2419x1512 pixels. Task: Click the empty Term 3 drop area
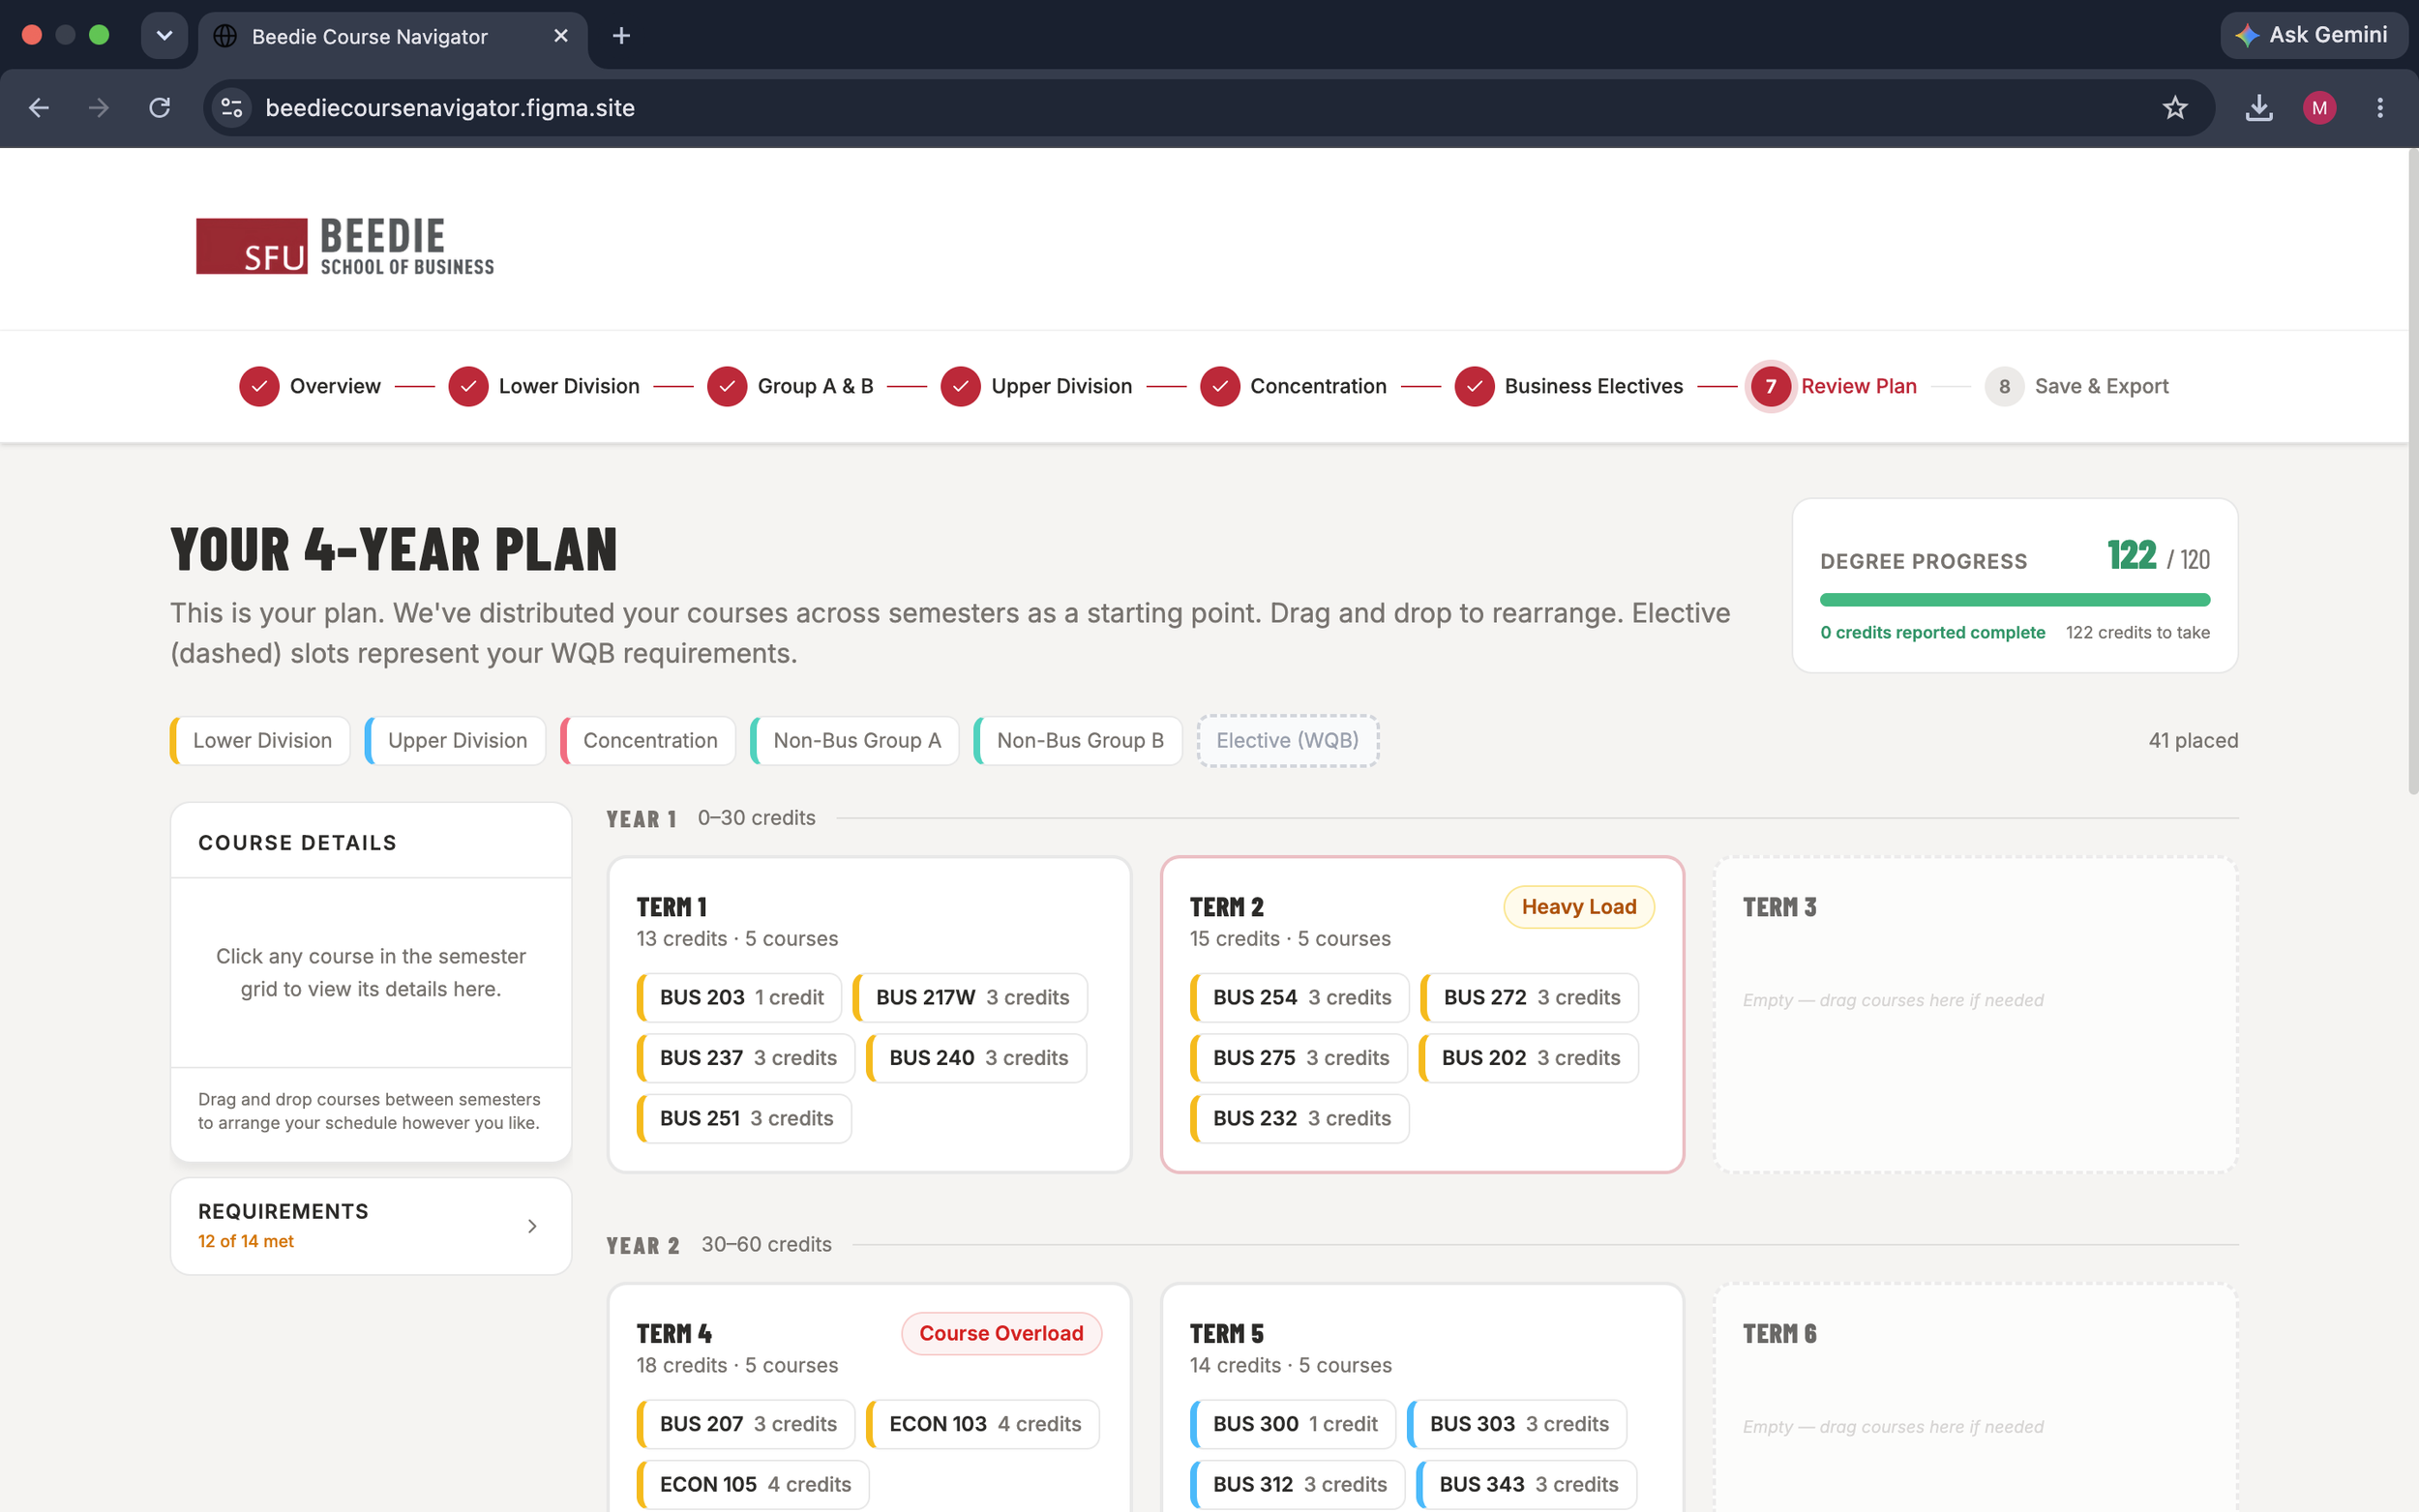pyautogui.click(x=1975, y=1014)
